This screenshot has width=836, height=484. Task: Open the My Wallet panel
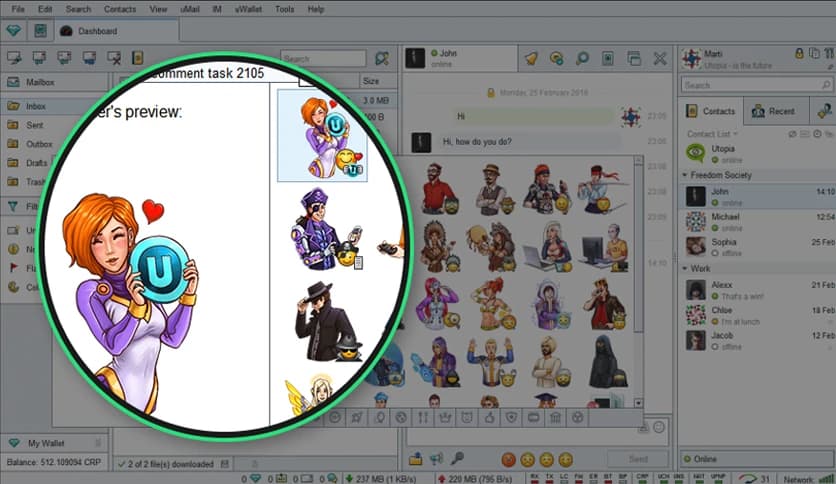[x=53, y=443]
